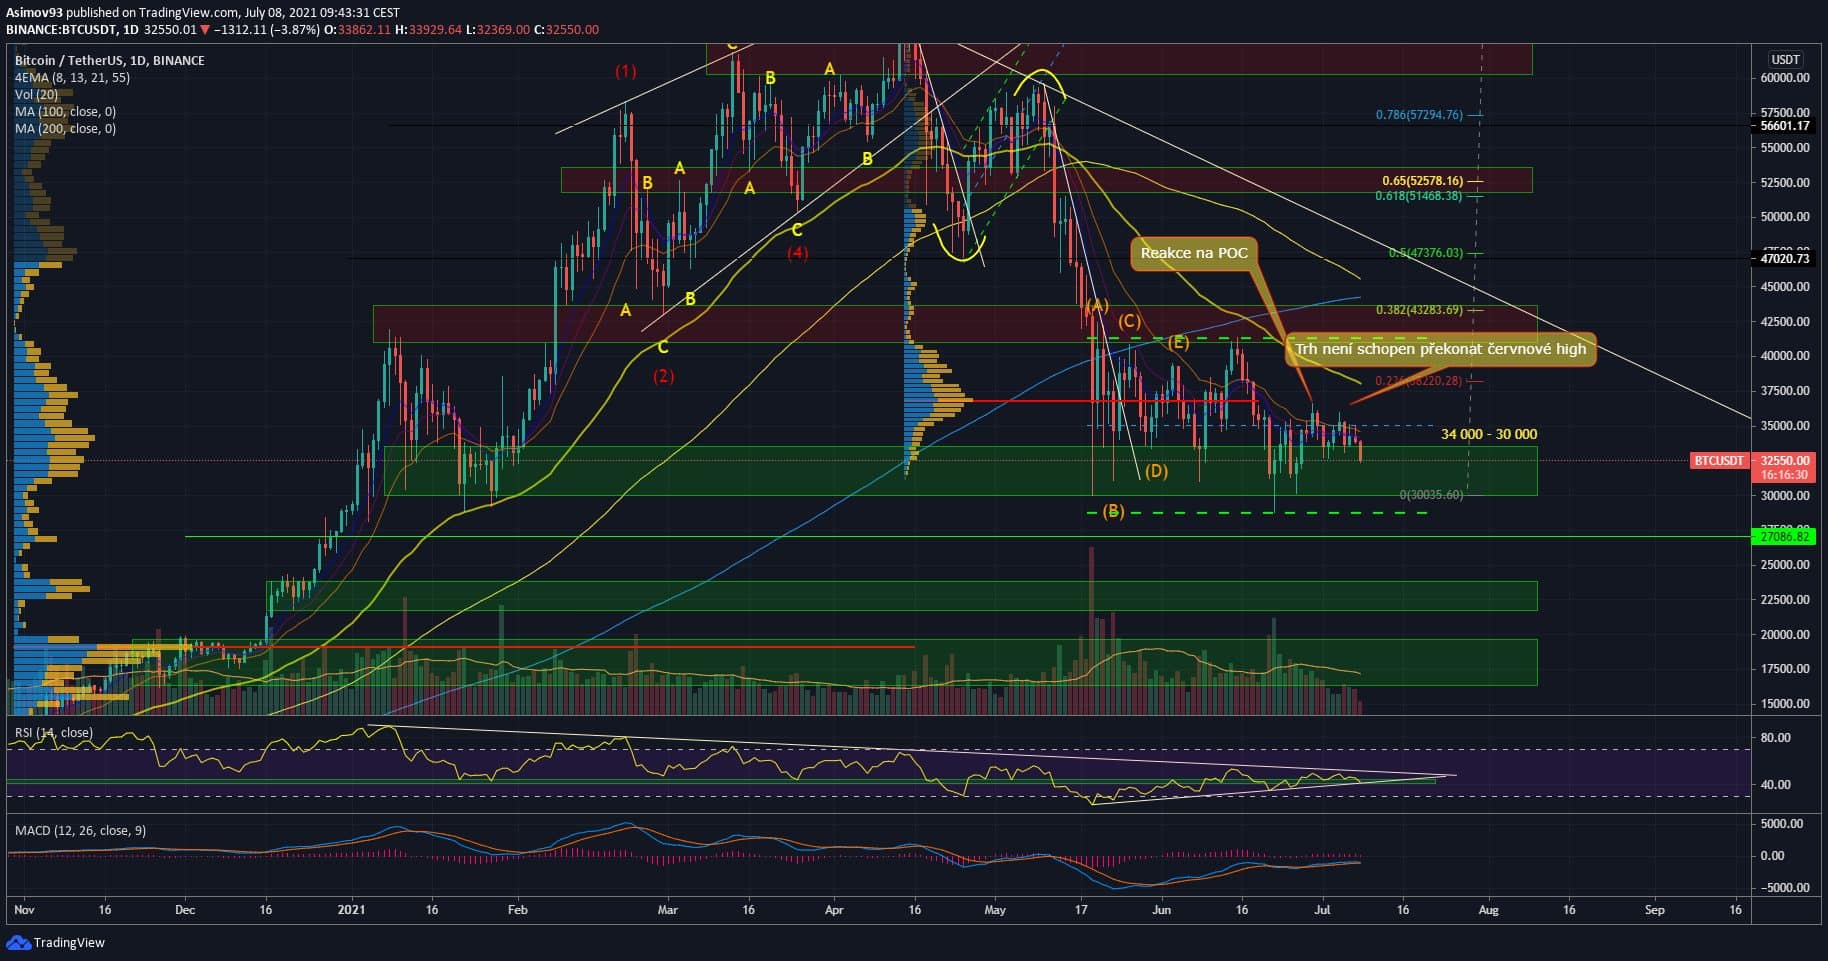Click the 'Reakce na POC' callout

1194,253
